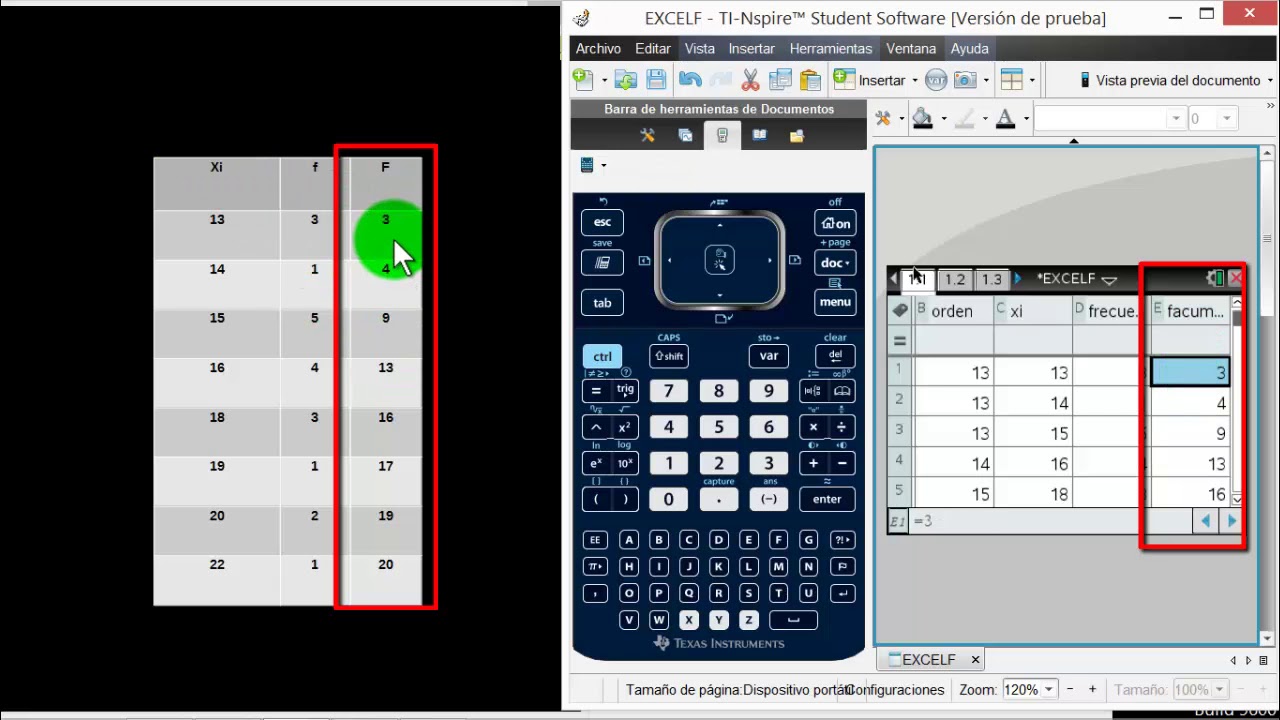Undo the last action

[x=690, y=80]
